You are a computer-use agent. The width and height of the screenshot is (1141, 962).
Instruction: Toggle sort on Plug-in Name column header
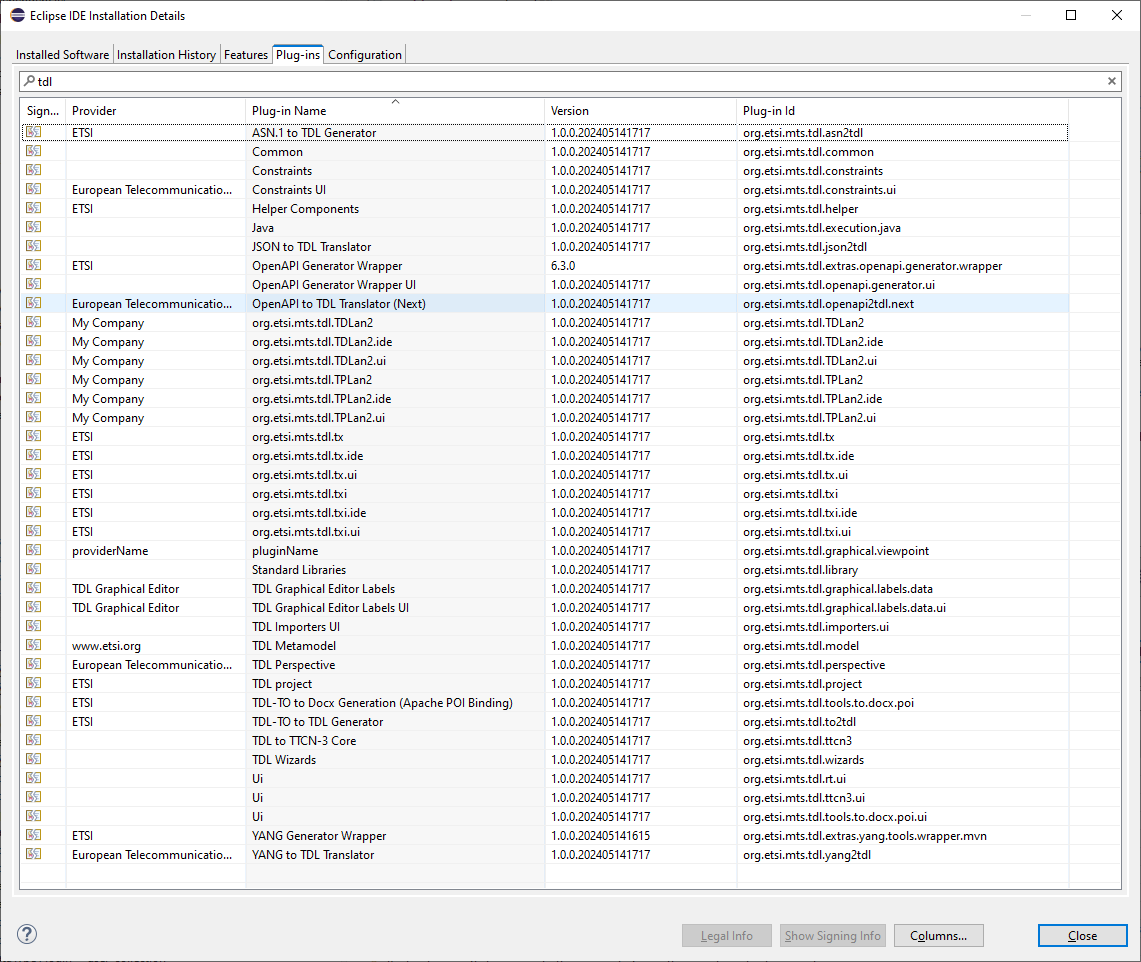click(x=394, y=111)
